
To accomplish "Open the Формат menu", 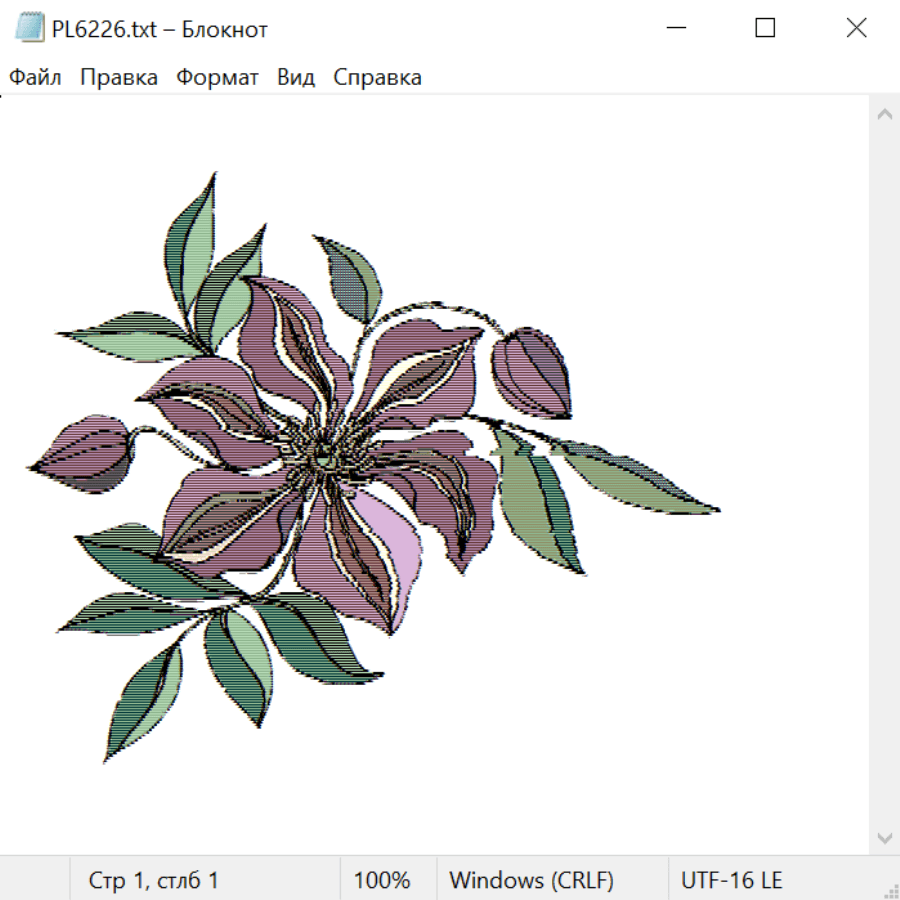I will (217, 77).
